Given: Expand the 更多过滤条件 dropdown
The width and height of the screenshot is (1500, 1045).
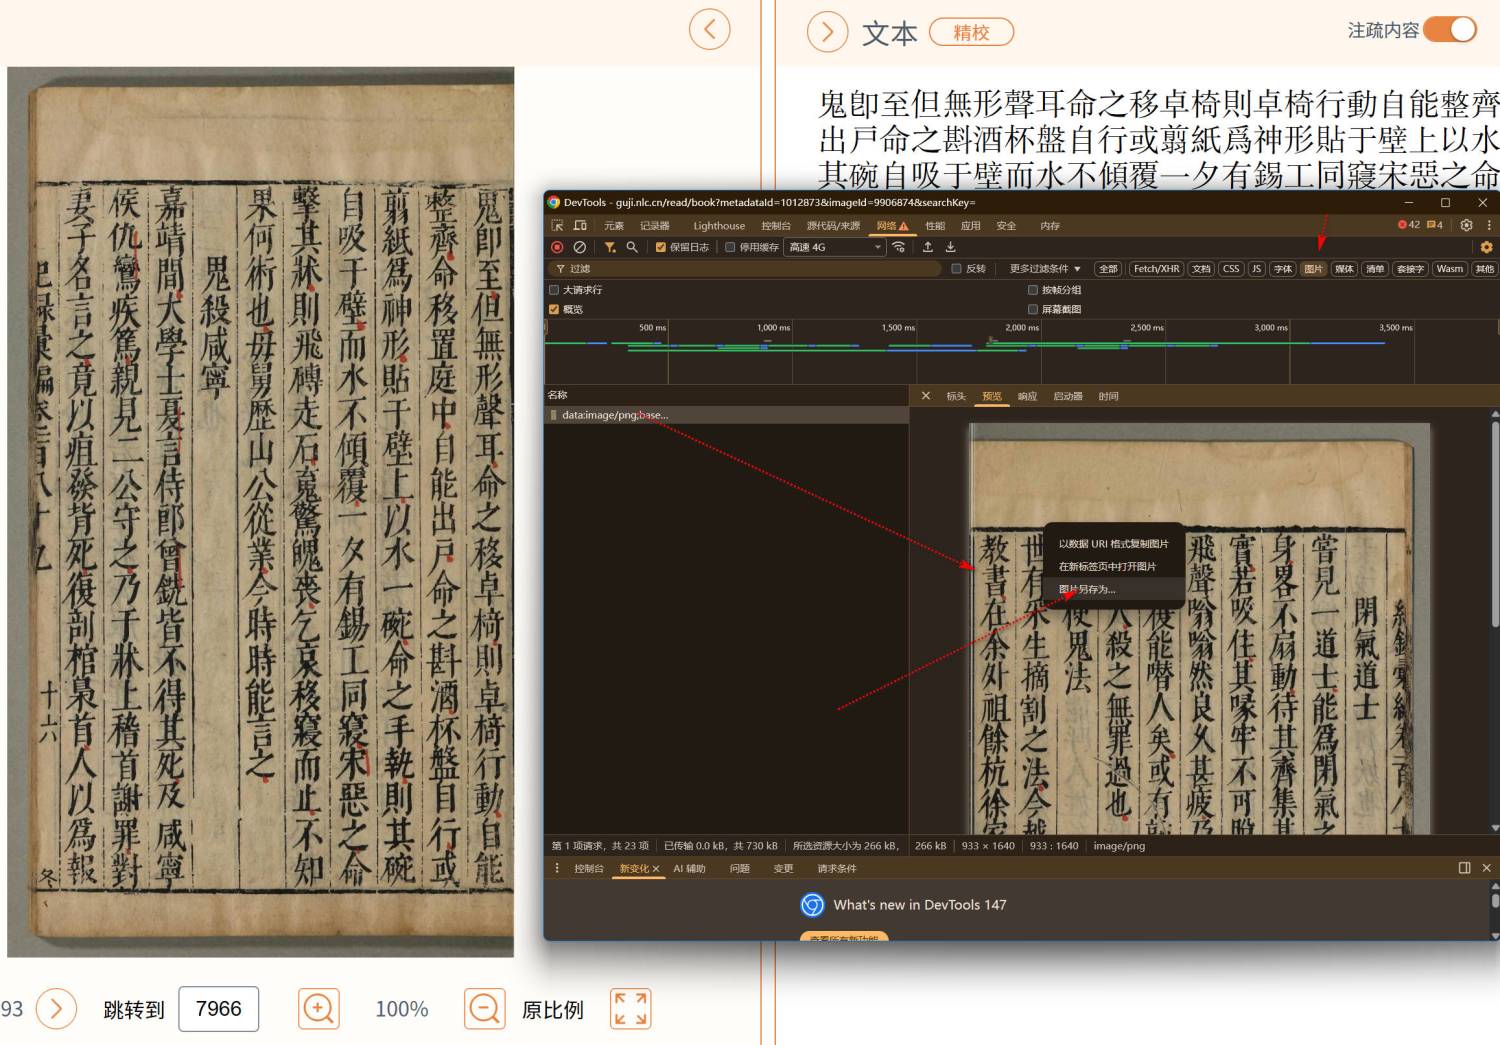Looking at the screenshot, I should (x=1044, y=269).
